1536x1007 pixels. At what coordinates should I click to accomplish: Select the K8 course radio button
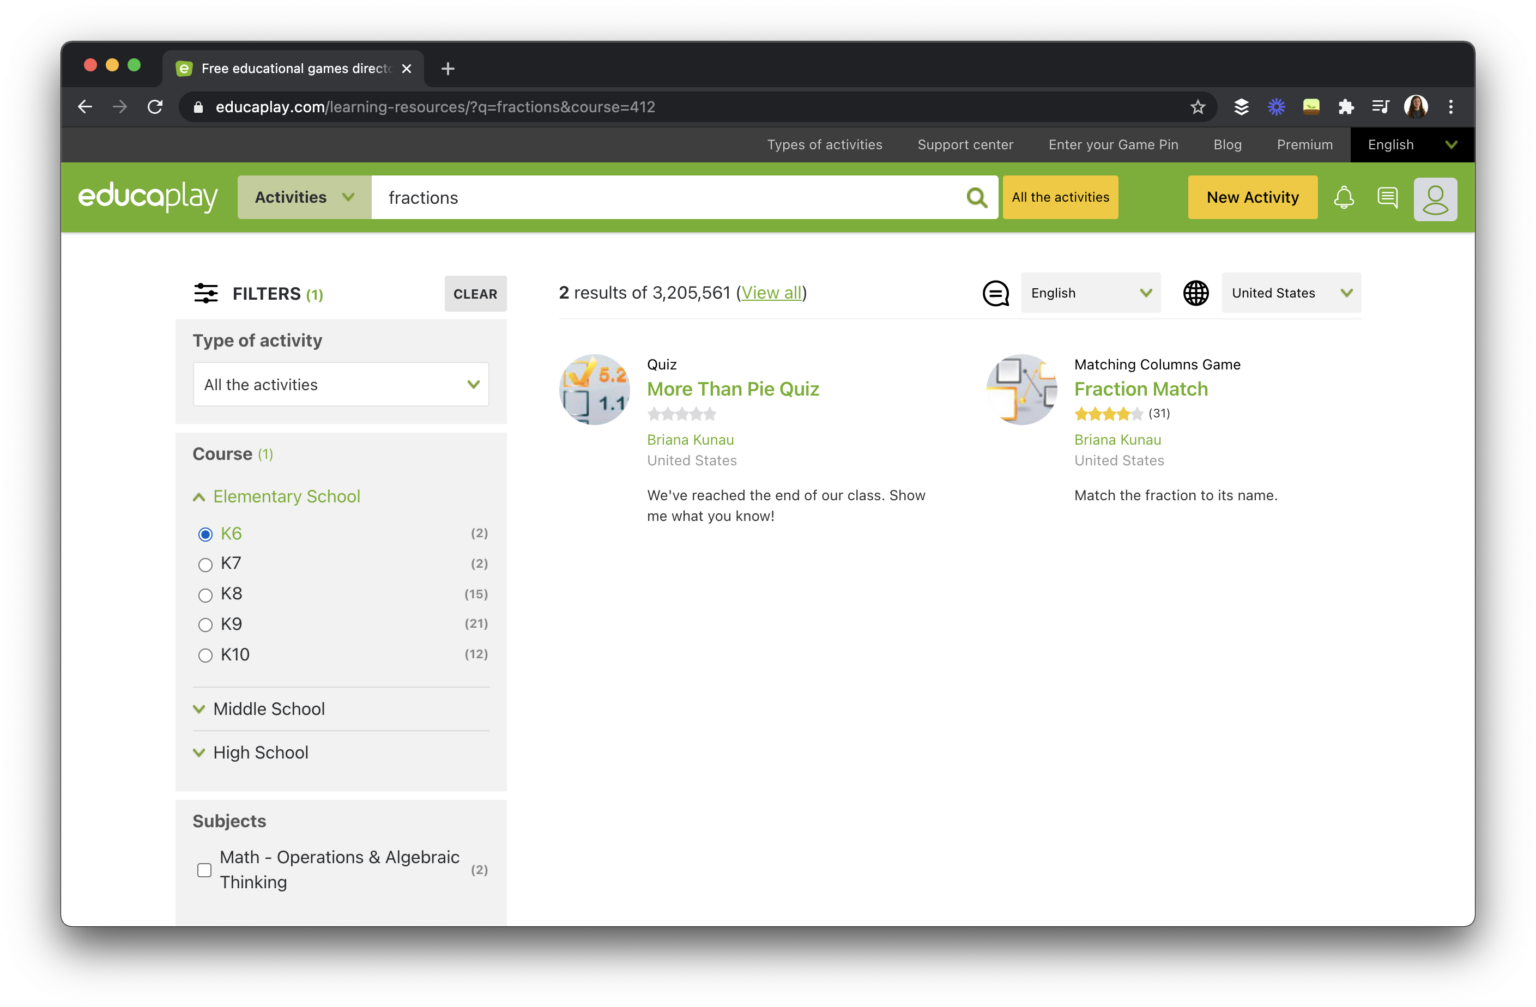[206, 594]
